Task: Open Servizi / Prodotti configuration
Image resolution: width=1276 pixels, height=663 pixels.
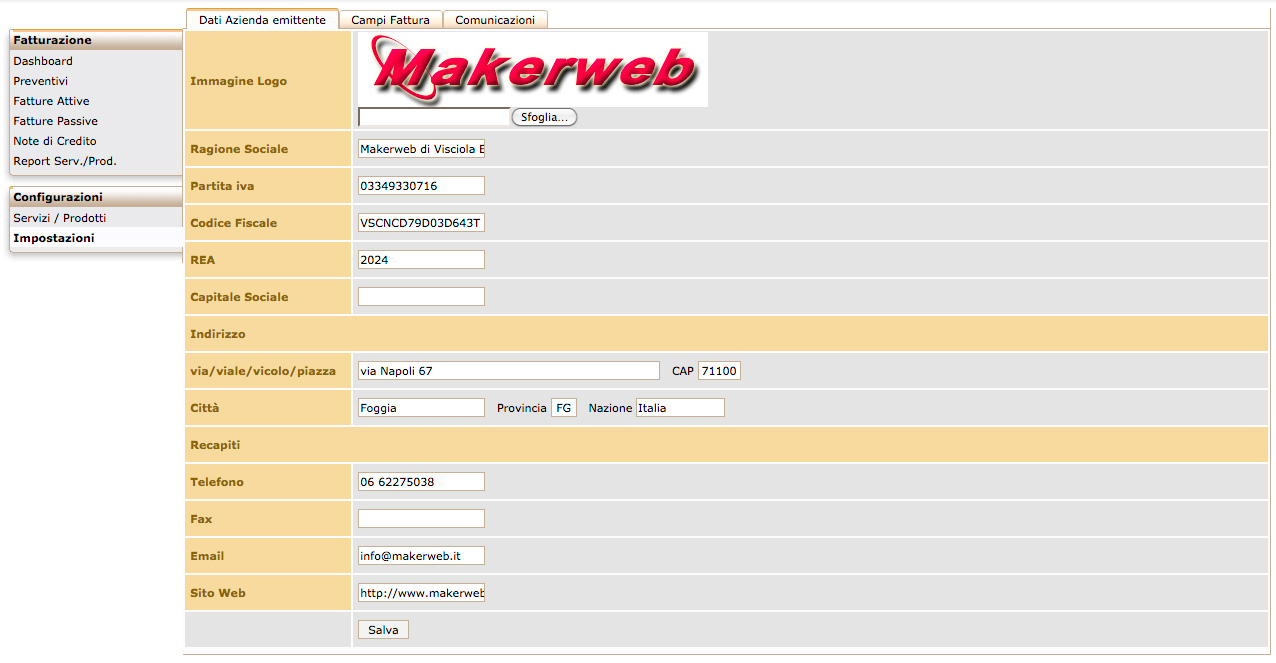Action: (59, 218)
